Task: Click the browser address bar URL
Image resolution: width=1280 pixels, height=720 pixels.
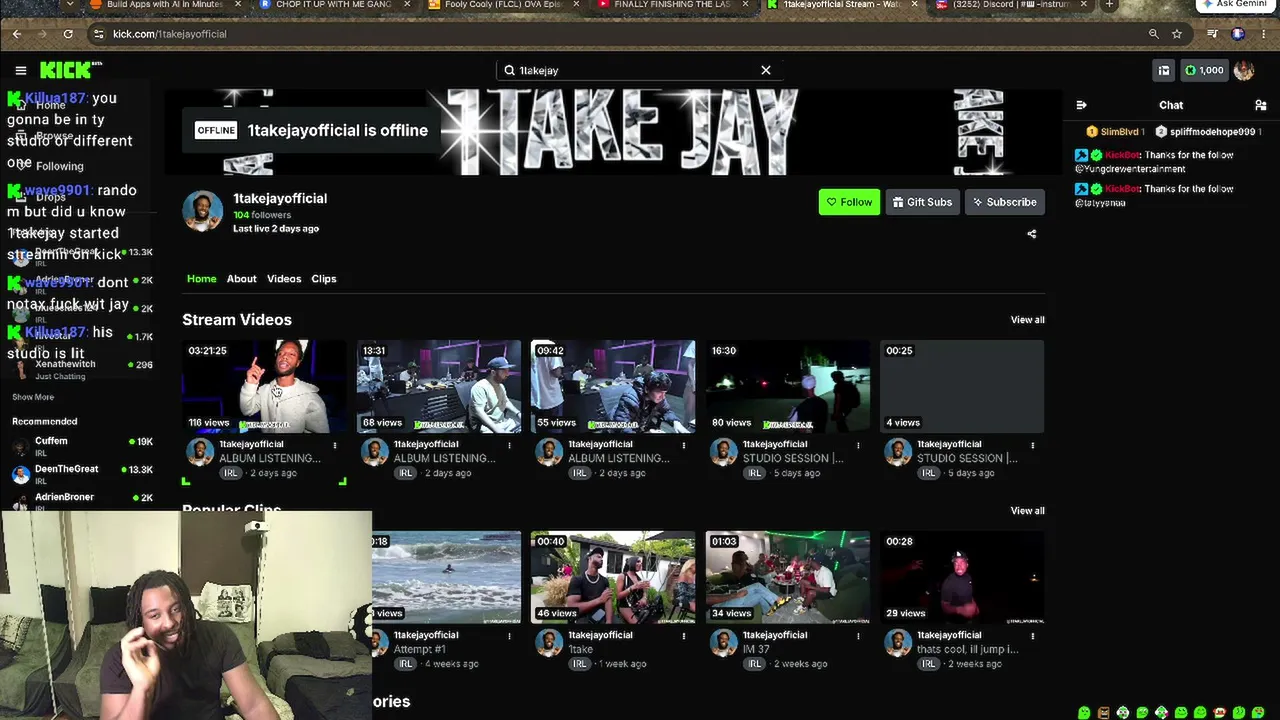Action: 170,34
